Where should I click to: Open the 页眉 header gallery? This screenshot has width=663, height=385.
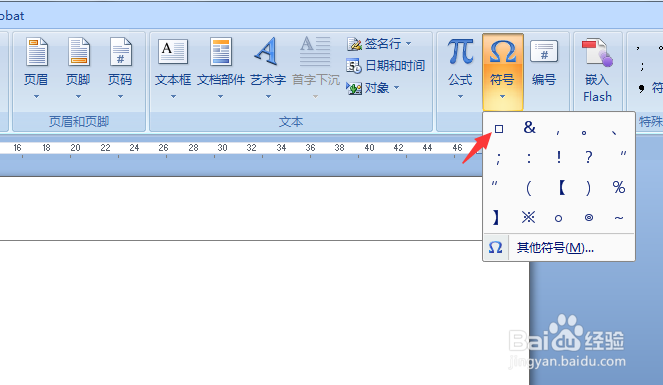click(36, 68)
